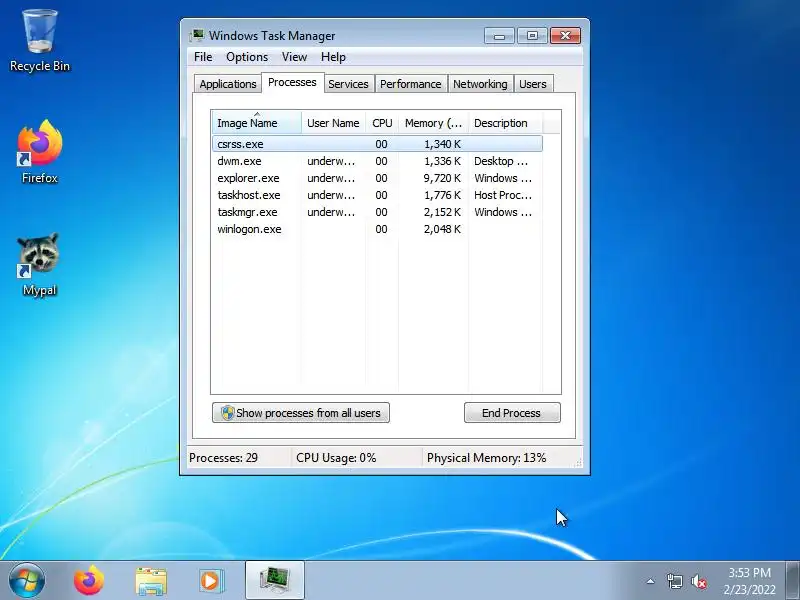Open Windows Explorer from the taskbar

[151, 581]
